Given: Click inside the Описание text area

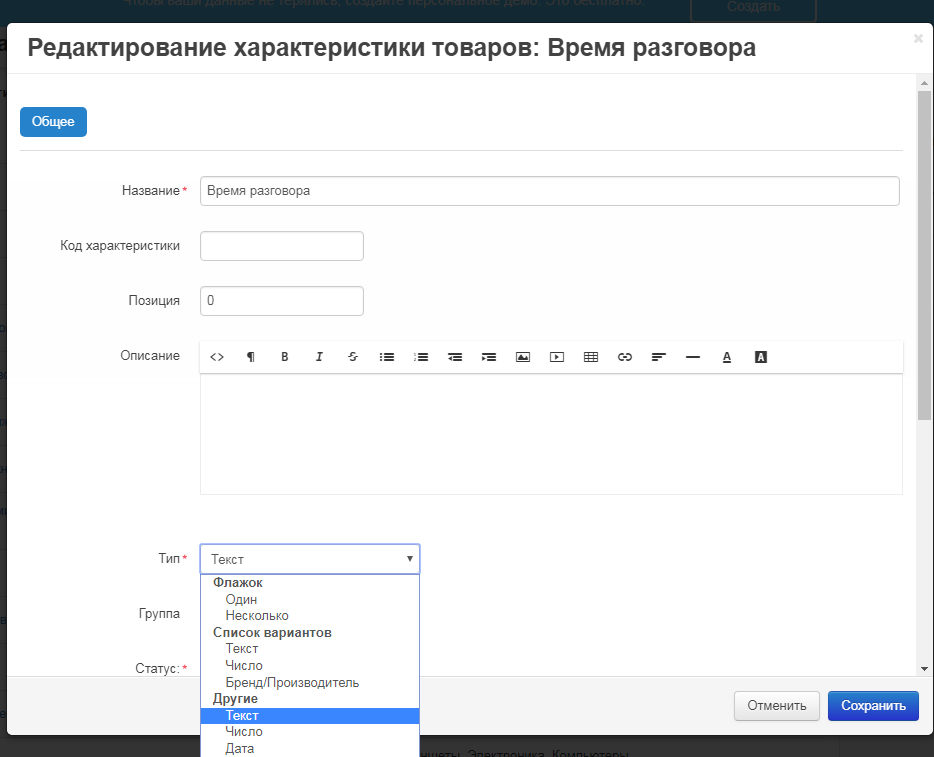Looking at the screenshot, I should click(551, 434).
